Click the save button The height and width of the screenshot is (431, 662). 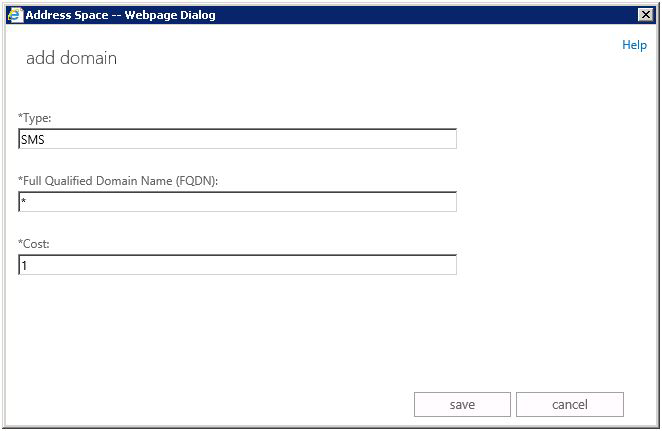462,405
